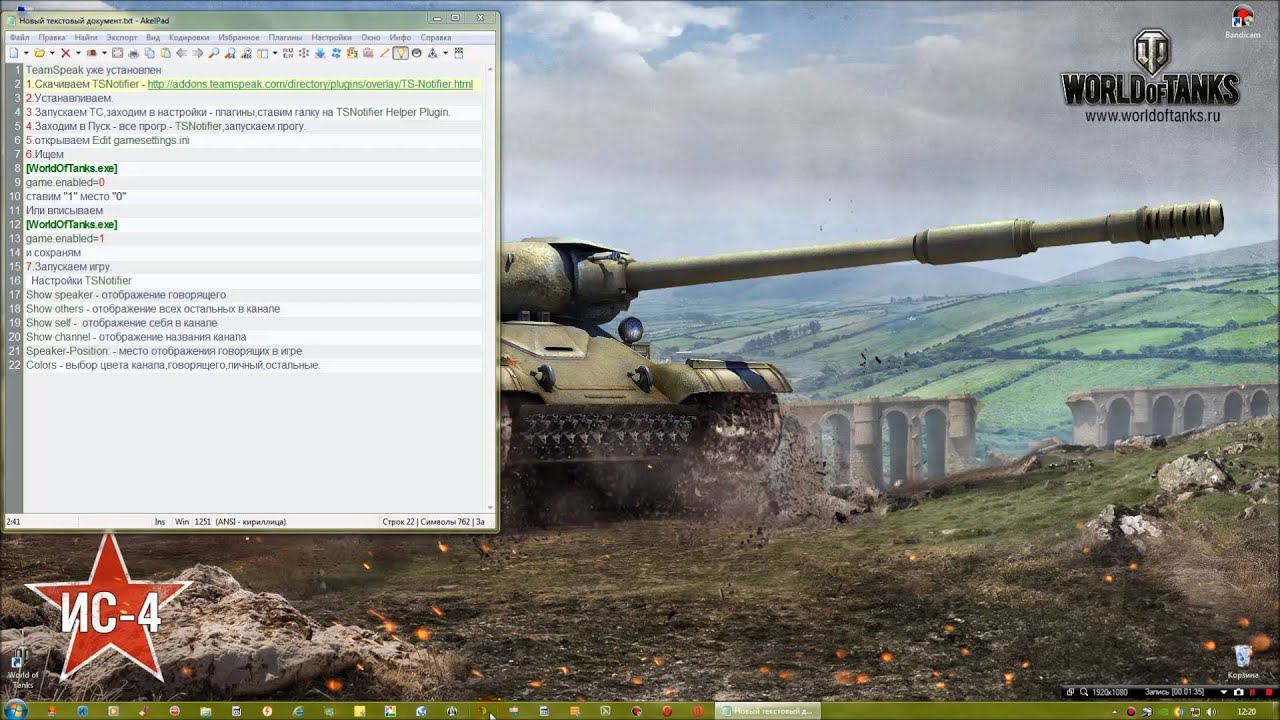Click 'game.enabled=1' text on line 13
1280x720 pixels.
tap(65, 239)
